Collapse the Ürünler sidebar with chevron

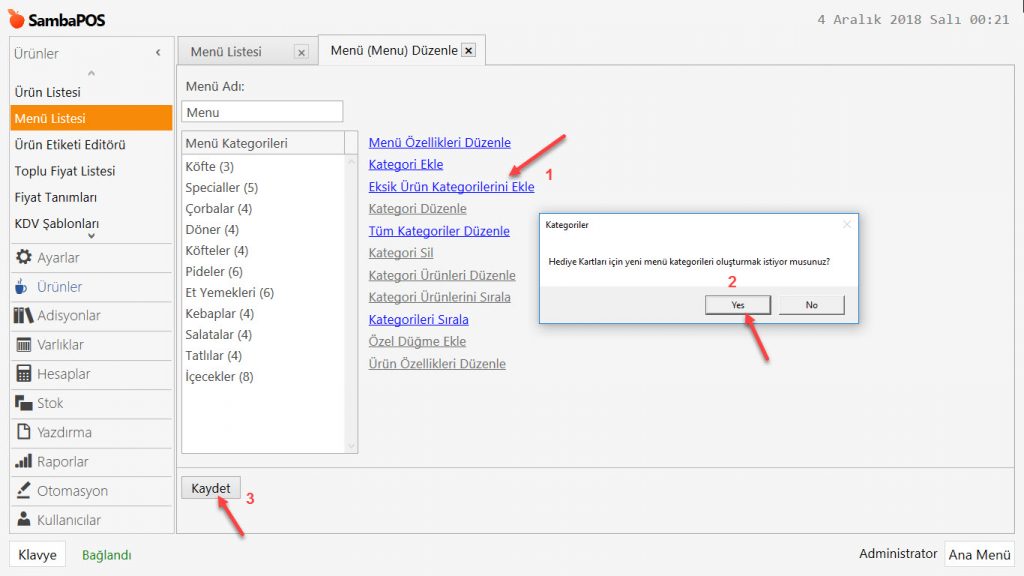pyautogui.click(x=158, y=53)
